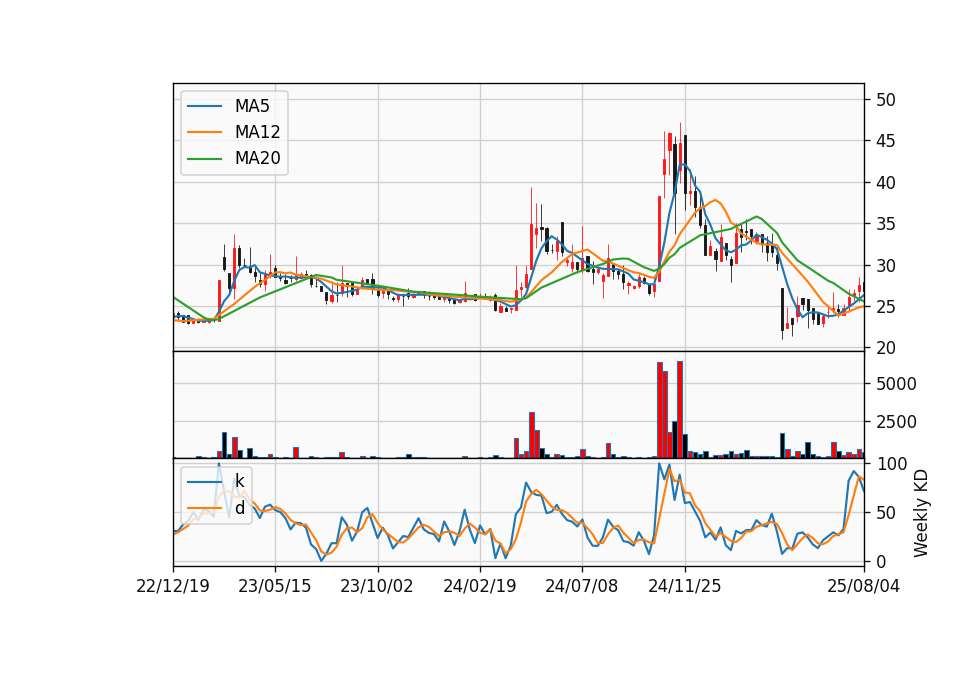Click the price axis value 25

pos(885,307)
